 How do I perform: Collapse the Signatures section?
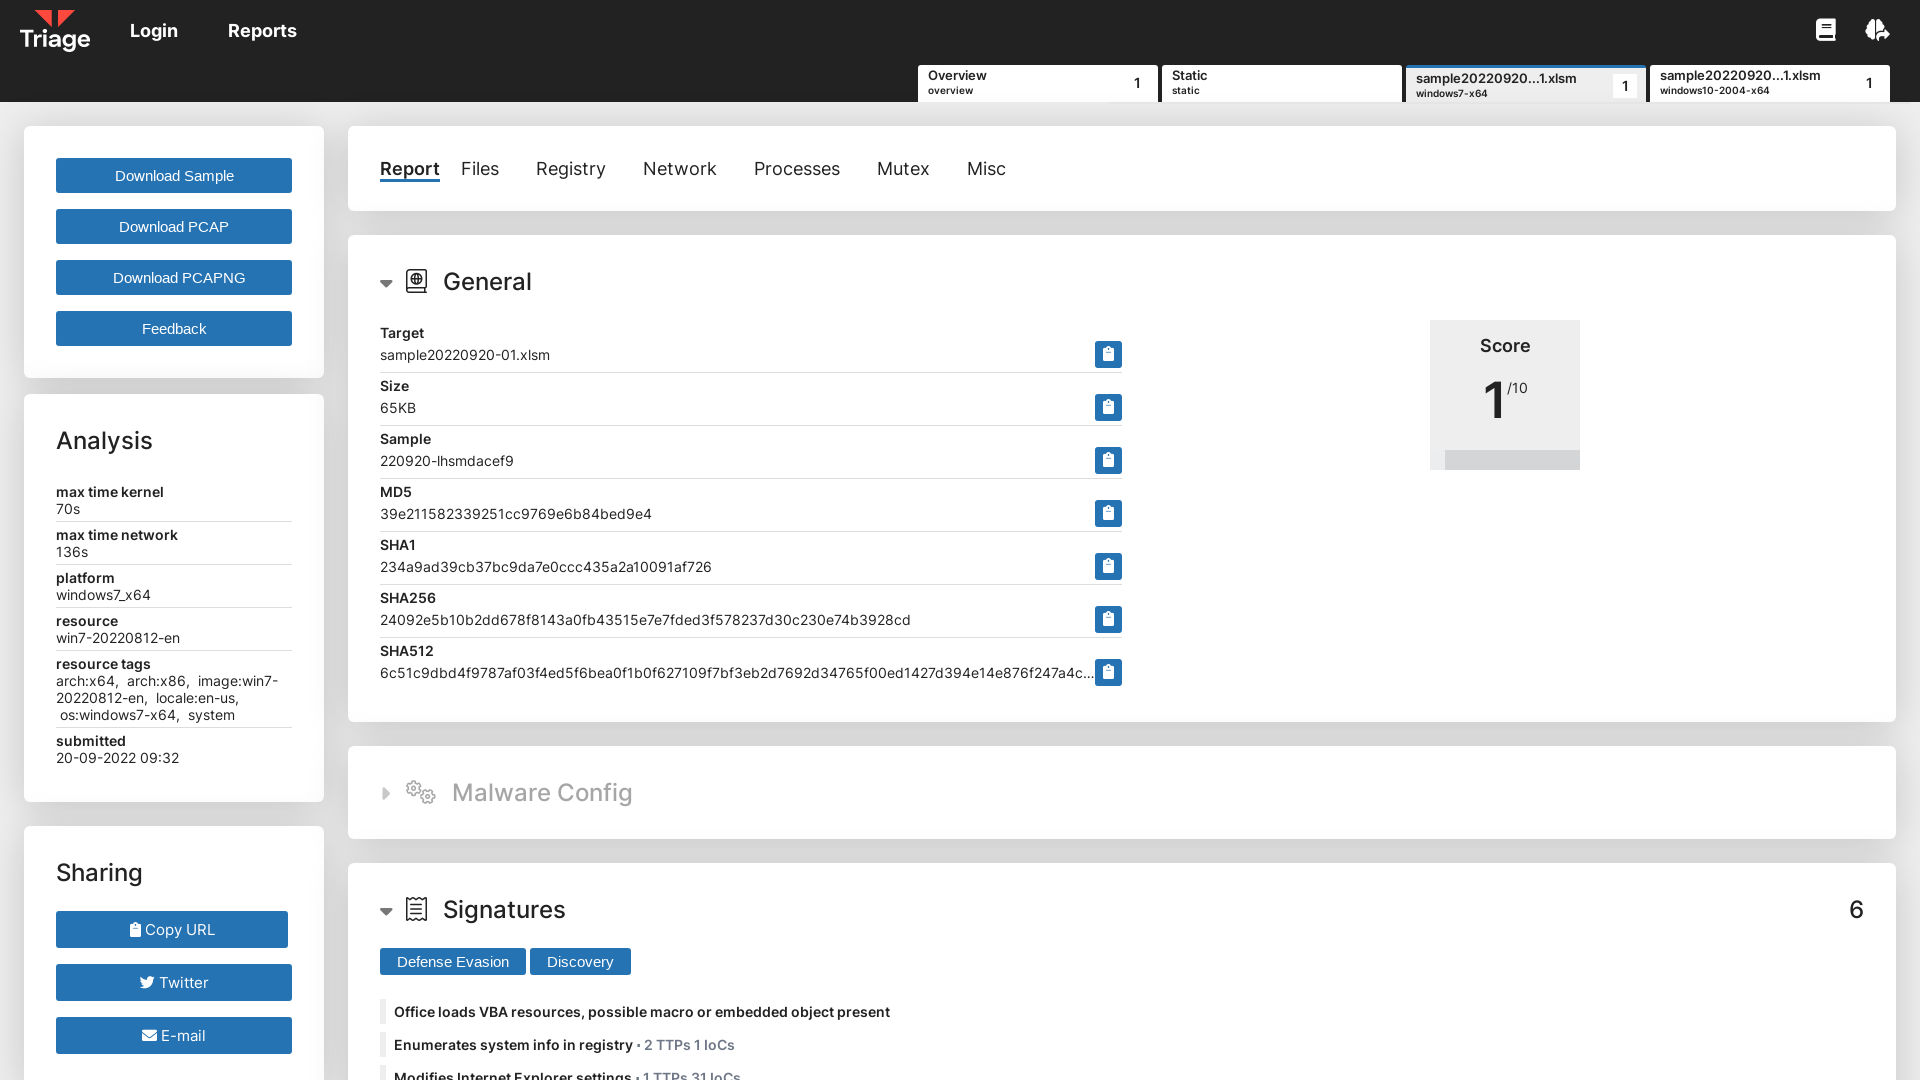pos(386,911)
